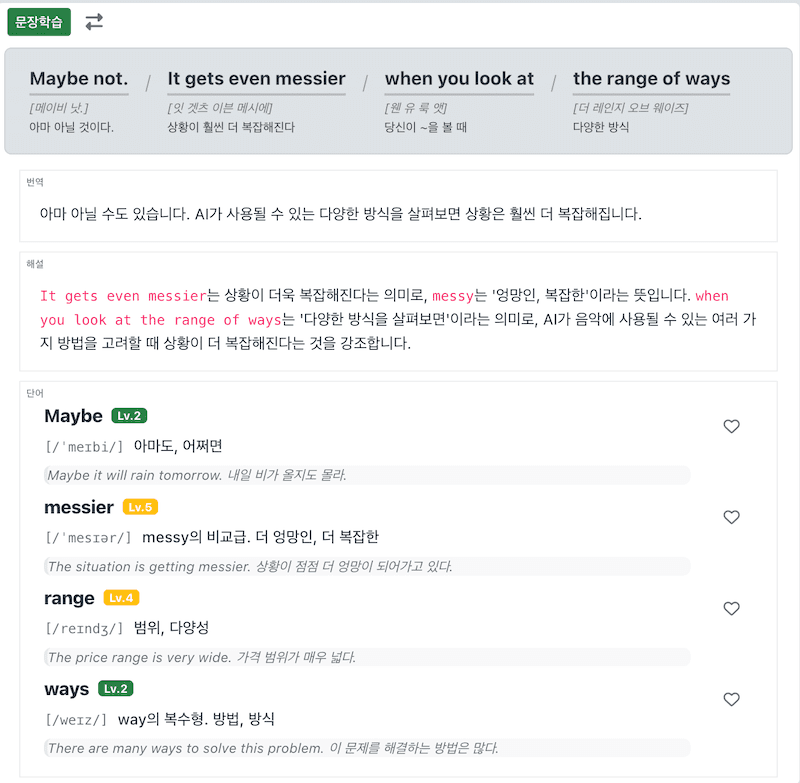
Task: Click the Lv.2 badge beside ways
Action: (115, 689)
